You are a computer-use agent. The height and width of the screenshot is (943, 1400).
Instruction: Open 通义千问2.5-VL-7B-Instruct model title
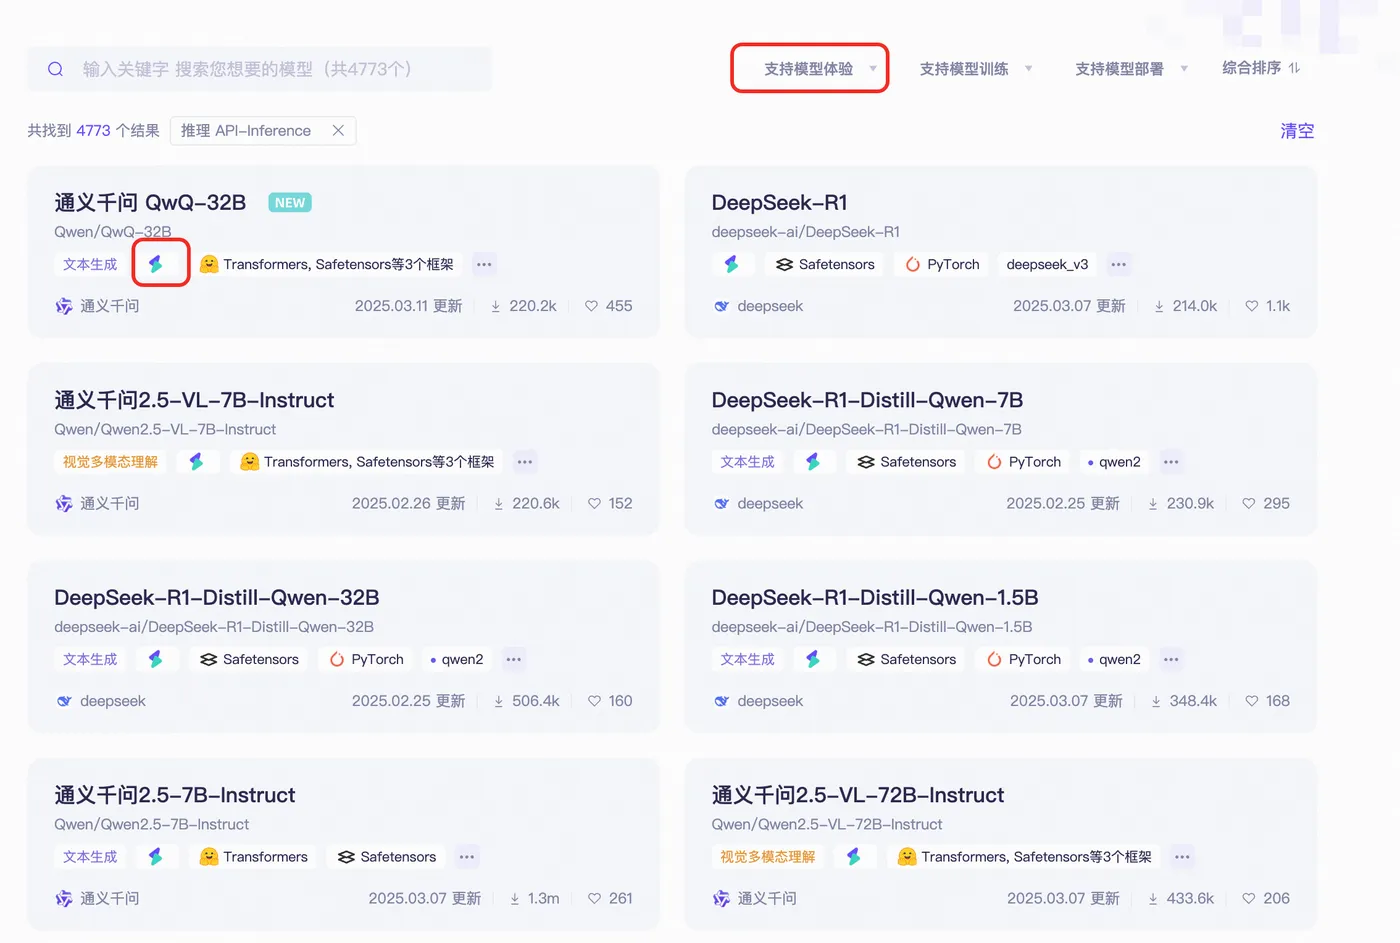pos(194,400)
